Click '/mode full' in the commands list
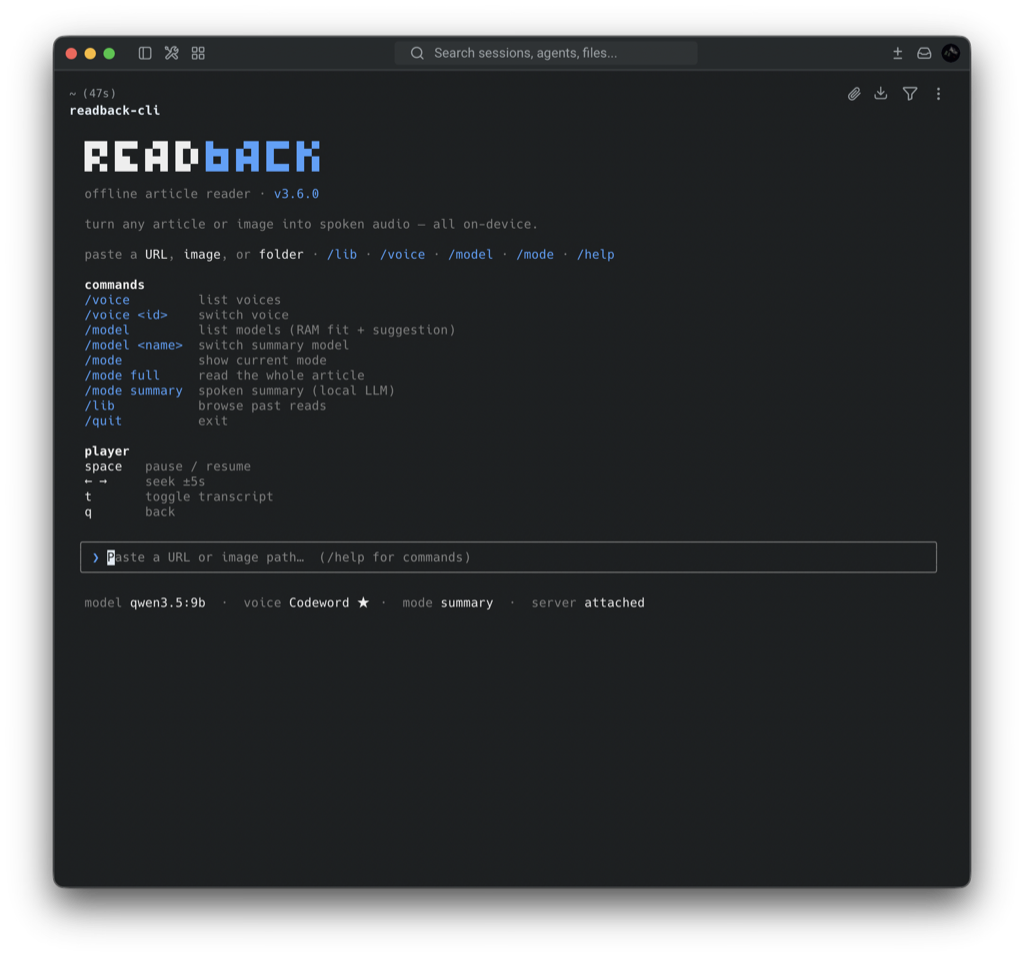The width and height of the screenshot is (1024, 958). pyautogui.click(x=122, y=375)
